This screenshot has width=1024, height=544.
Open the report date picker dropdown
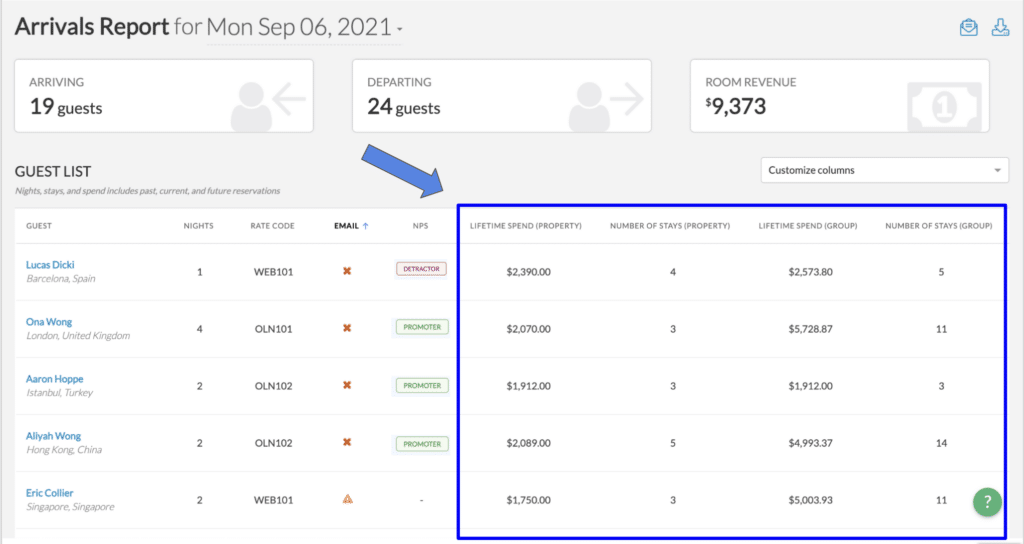305,28
